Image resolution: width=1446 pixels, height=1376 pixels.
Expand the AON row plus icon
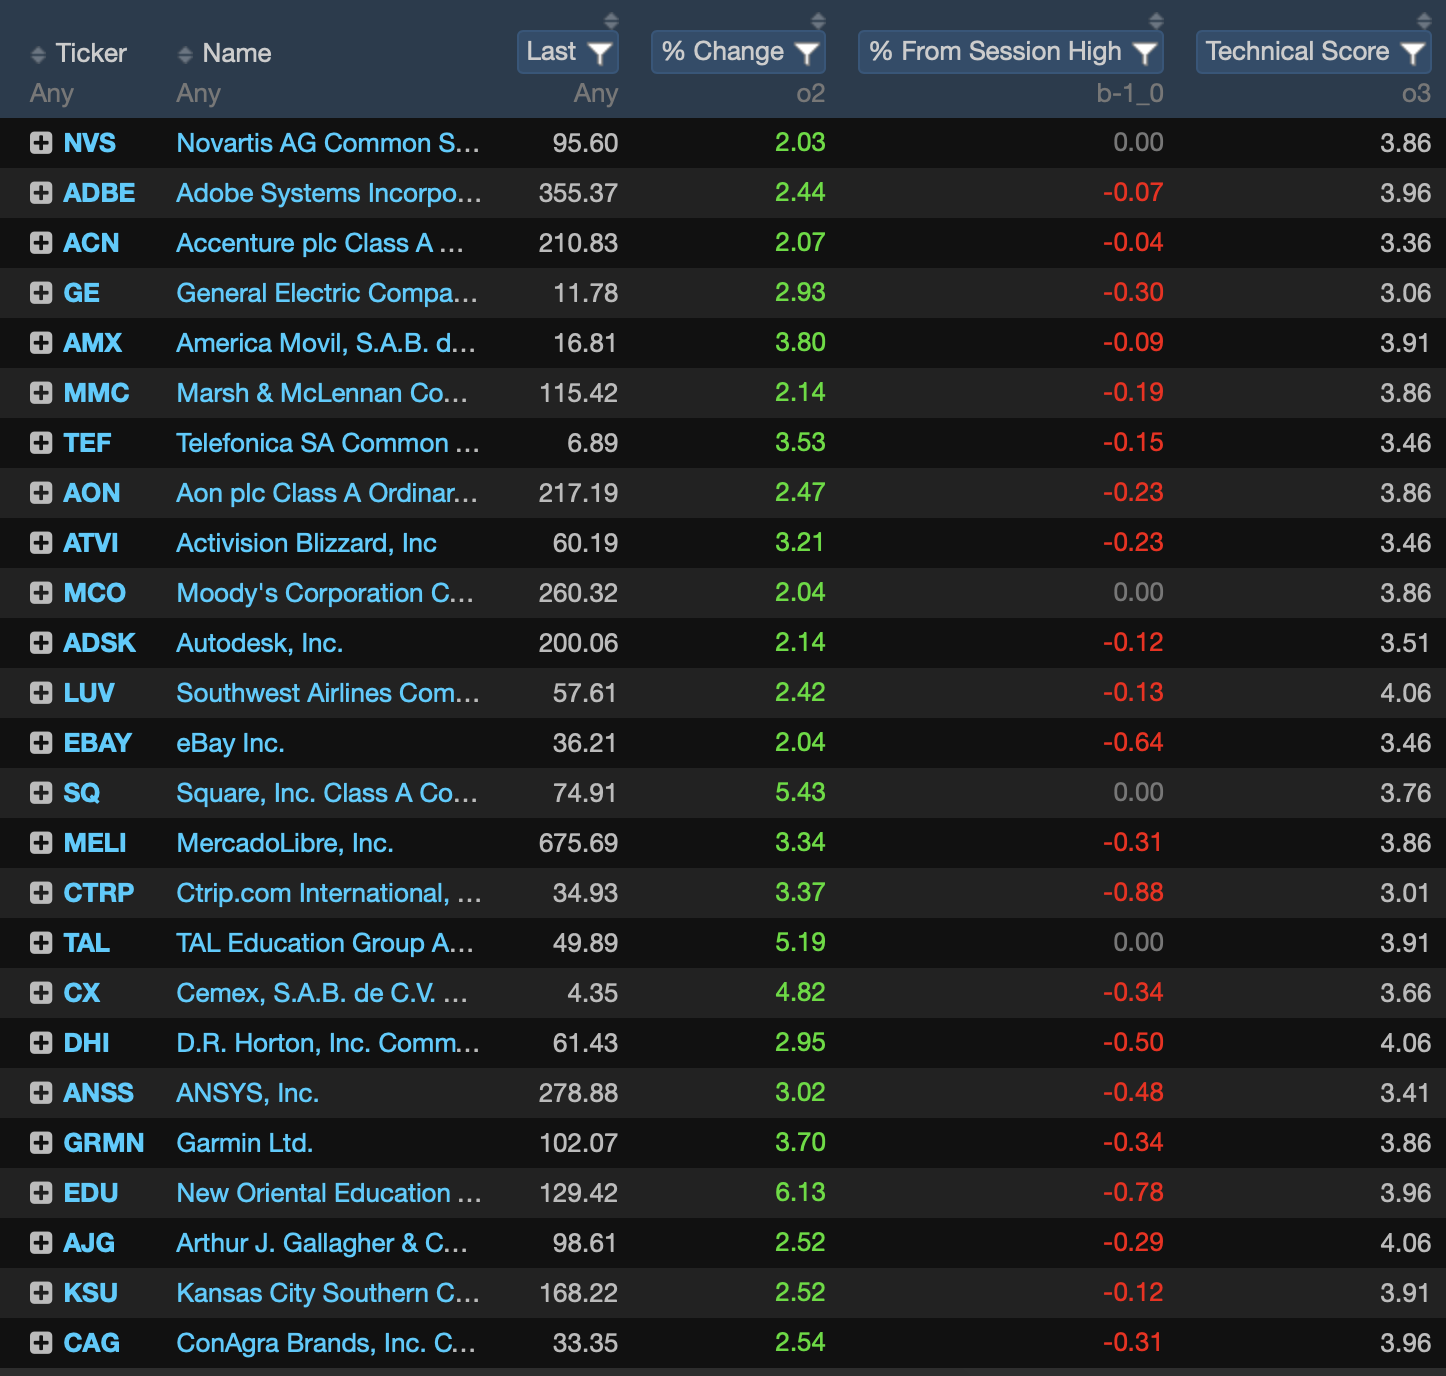(41, 493)
